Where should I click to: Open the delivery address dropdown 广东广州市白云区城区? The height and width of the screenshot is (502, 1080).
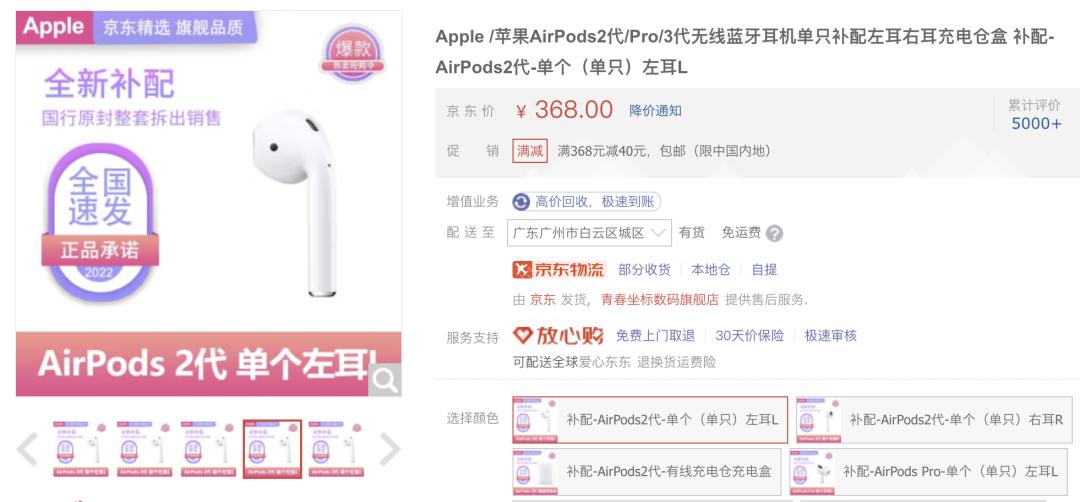click(x=589, y=233)
